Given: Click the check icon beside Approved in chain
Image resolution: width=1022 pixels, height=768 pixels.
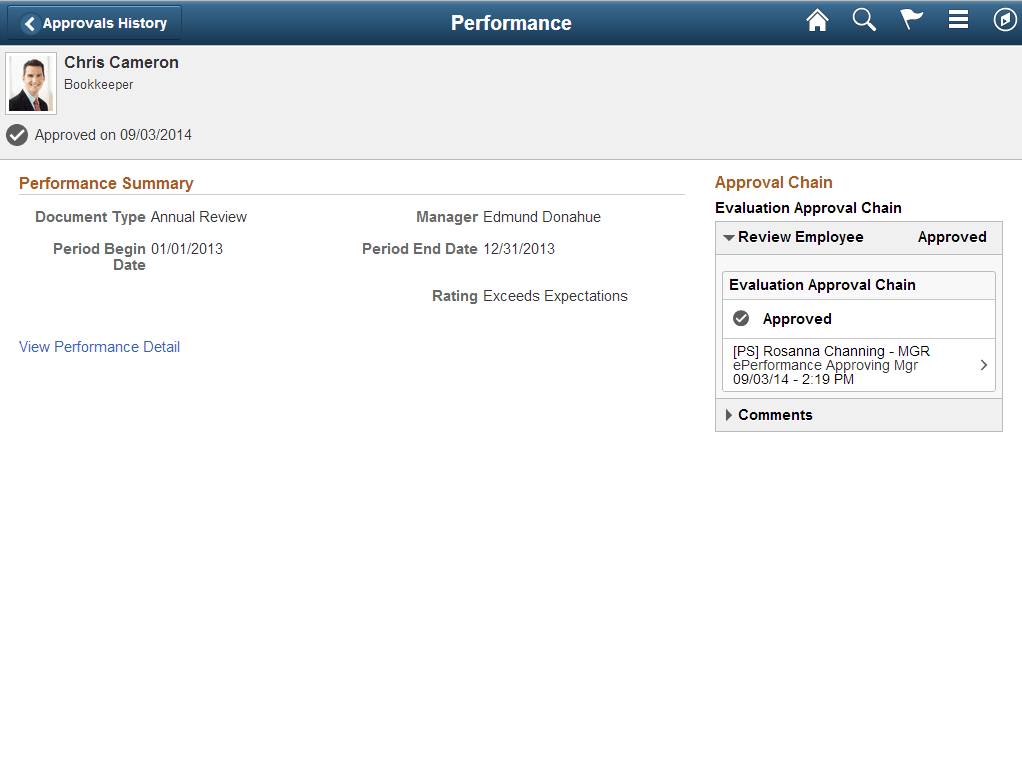Looking at the screenshot, I should [x=740, y=318].
